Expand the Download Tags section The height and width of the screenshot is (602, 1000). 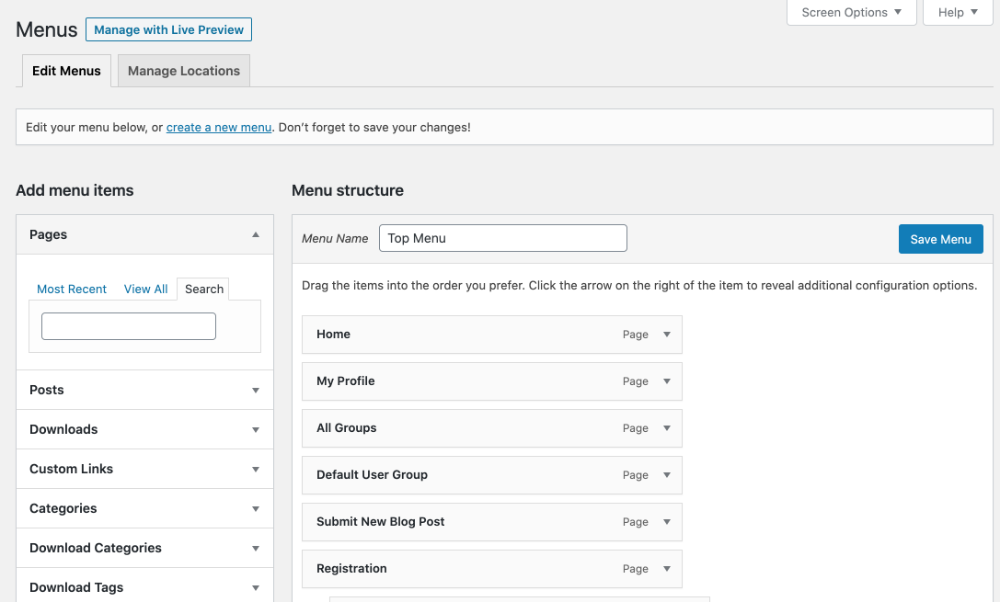(255, 588)
